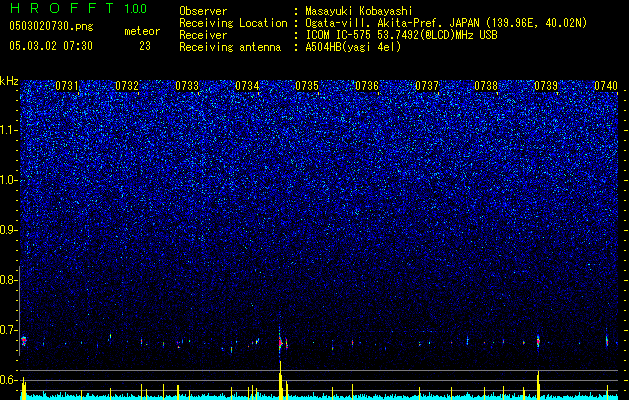Viewport: 629px width, 400px height.
Task: Click the 0.6 kHz axis label
Action: point(9,380)
